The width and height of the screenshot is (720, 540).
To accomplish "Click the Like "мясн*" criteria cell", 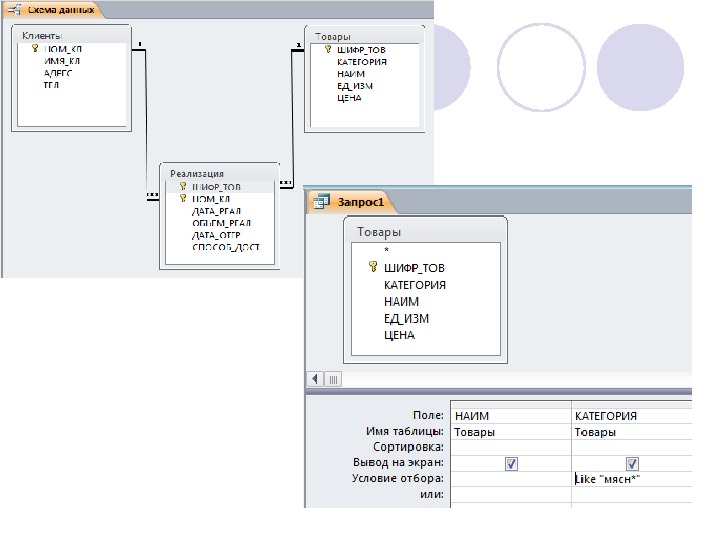I will pyautogui.click(x=632, y=479).
